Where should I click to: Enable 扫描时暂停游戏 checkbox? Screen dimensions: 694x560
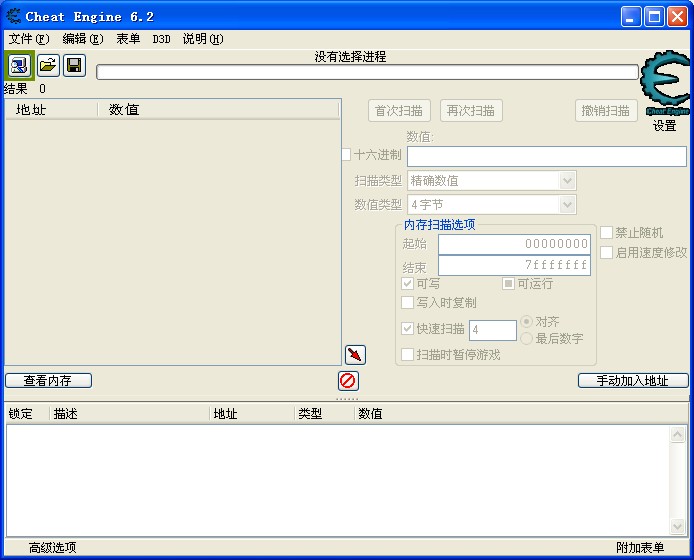(407, 355)
